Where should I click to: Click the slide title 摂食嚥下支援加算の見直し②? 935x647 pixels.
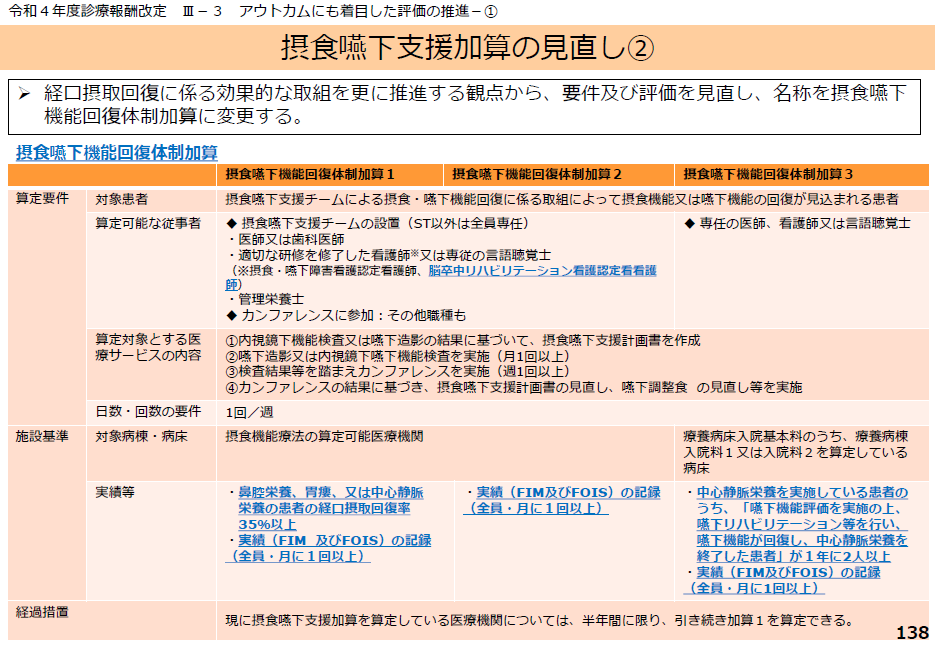pos(467,46)
